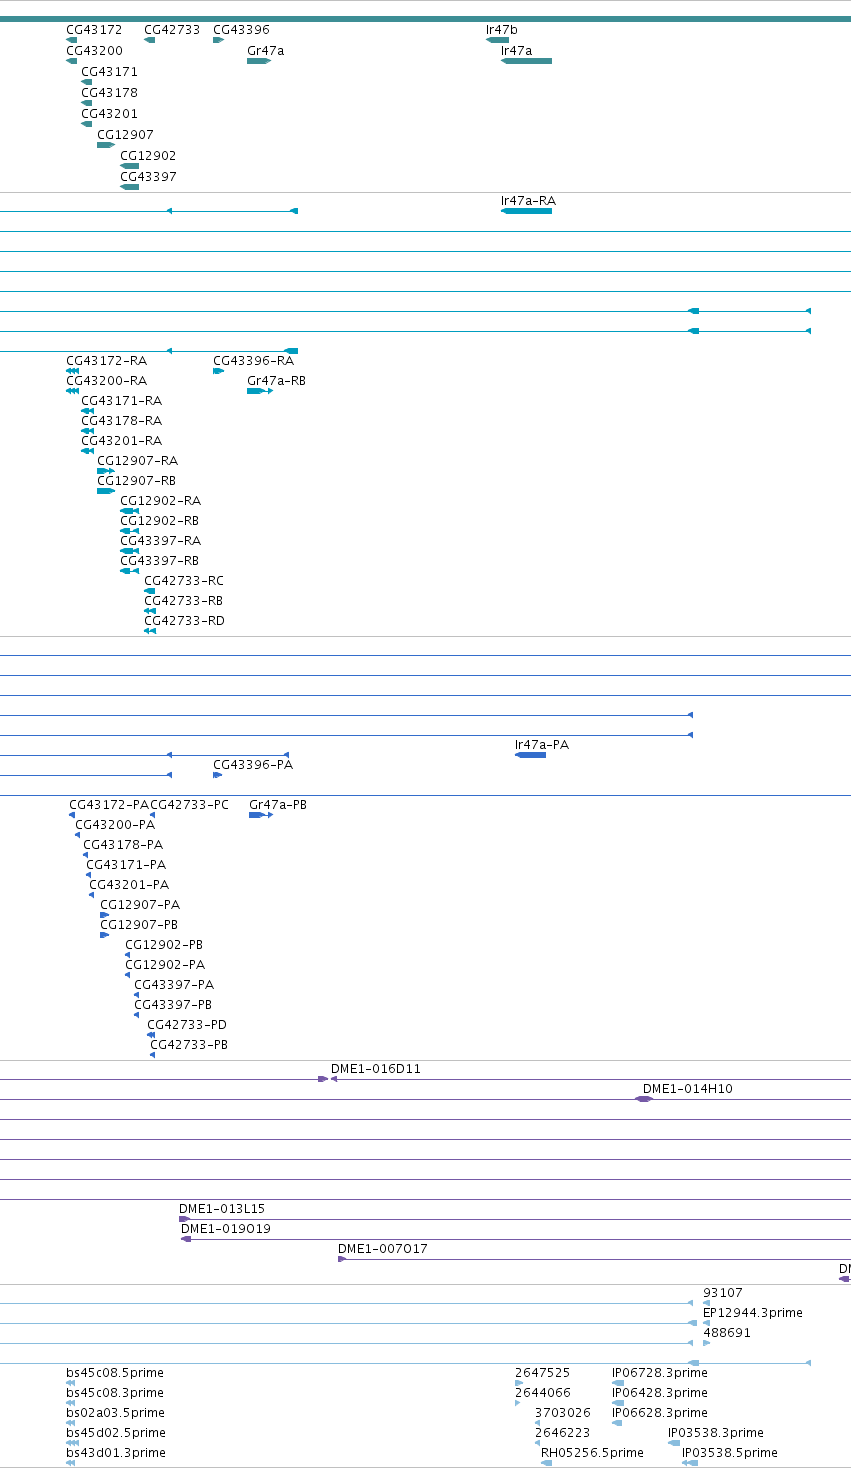
Task: Open transcript label CG43396-RA
Action: [x=254, y=361]
